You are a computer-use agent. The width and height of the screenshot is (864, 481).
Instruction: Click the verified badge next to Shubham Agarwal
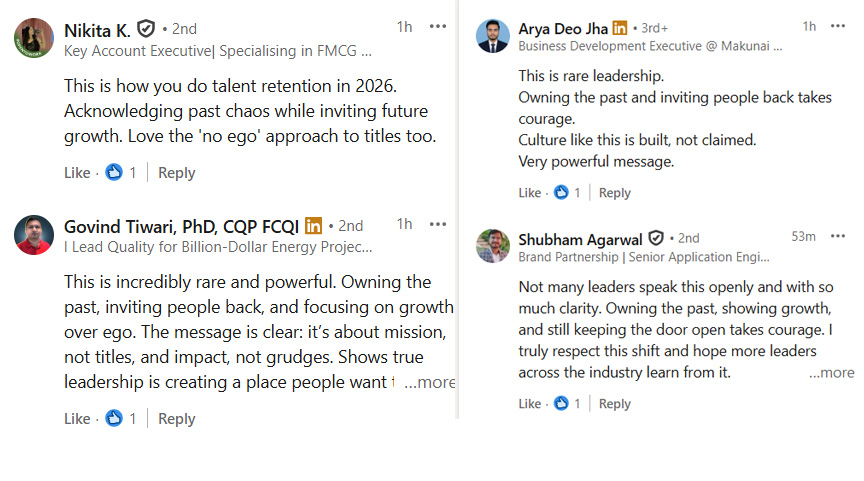[x=656, y=238]
